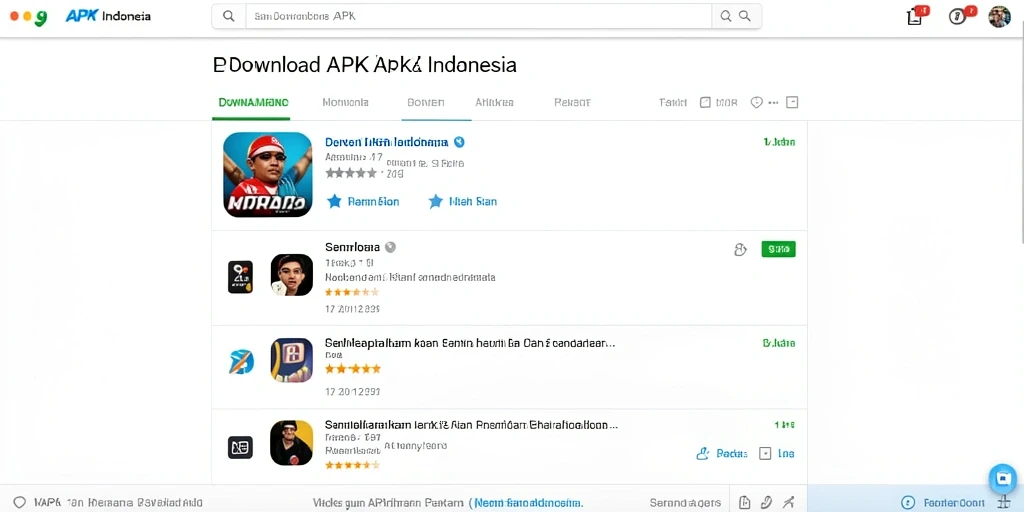
Task: Open the round alert icon with the red badge
Action: [x=961, y=16]
